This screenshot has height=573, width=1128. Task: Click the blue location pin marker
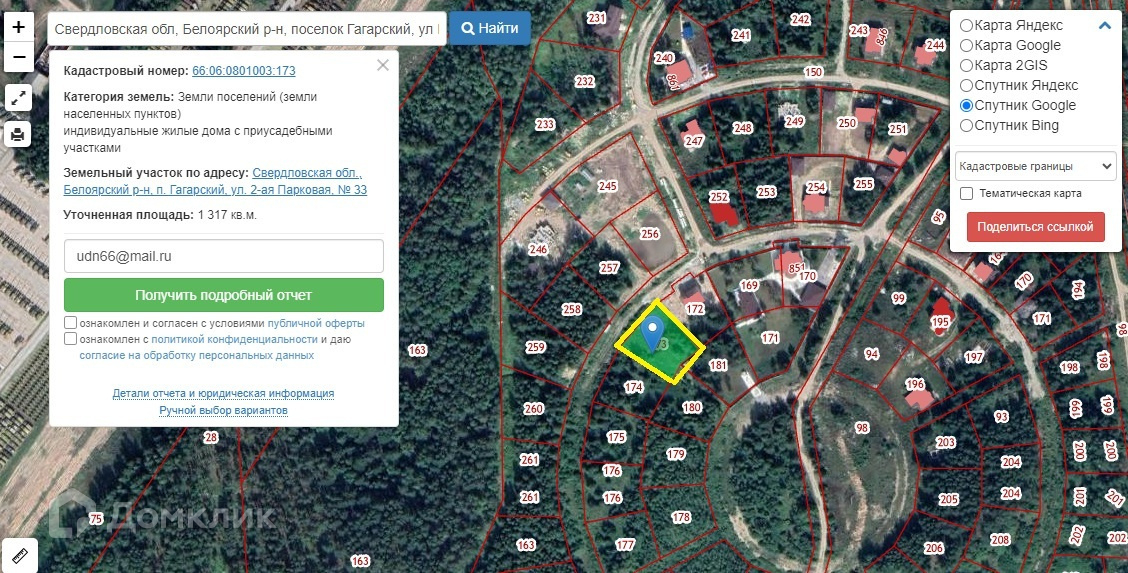click(x=652, y=334)
